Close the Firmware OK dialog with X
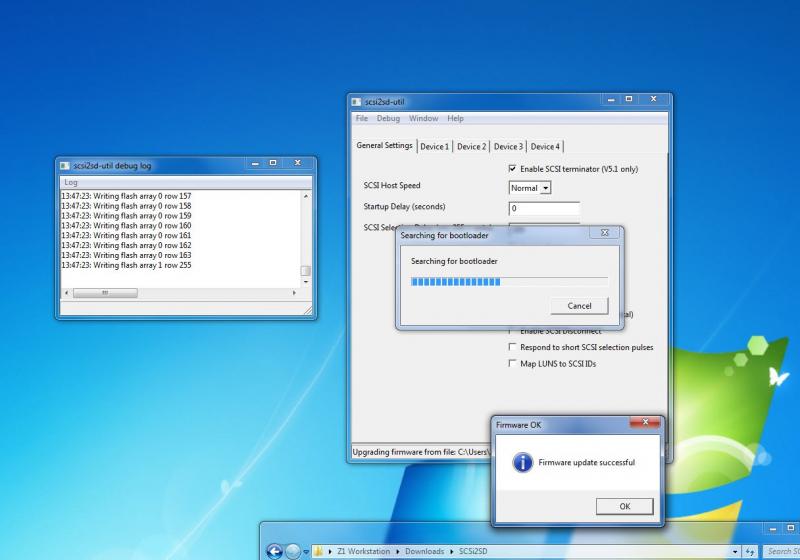800x560 pixels. click(645, 422)
